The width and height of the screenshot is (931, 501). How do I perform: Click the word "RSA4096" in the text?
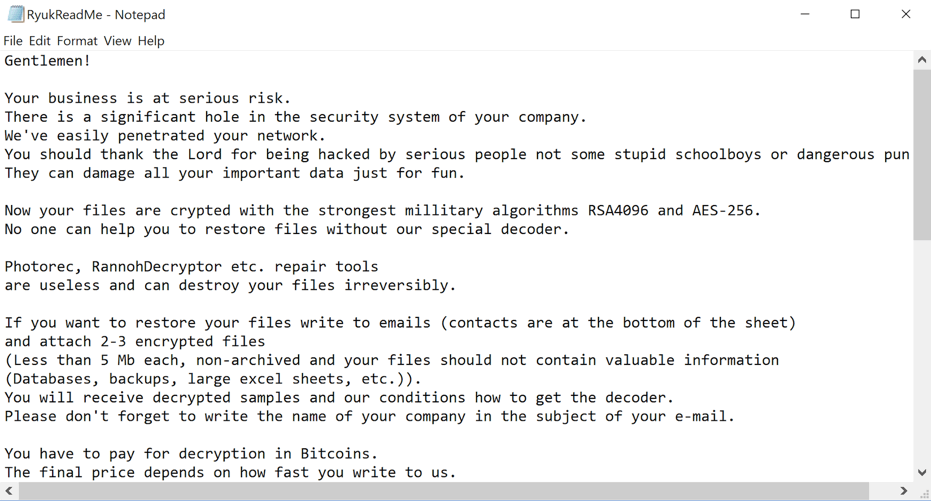[x=618, y=211]
